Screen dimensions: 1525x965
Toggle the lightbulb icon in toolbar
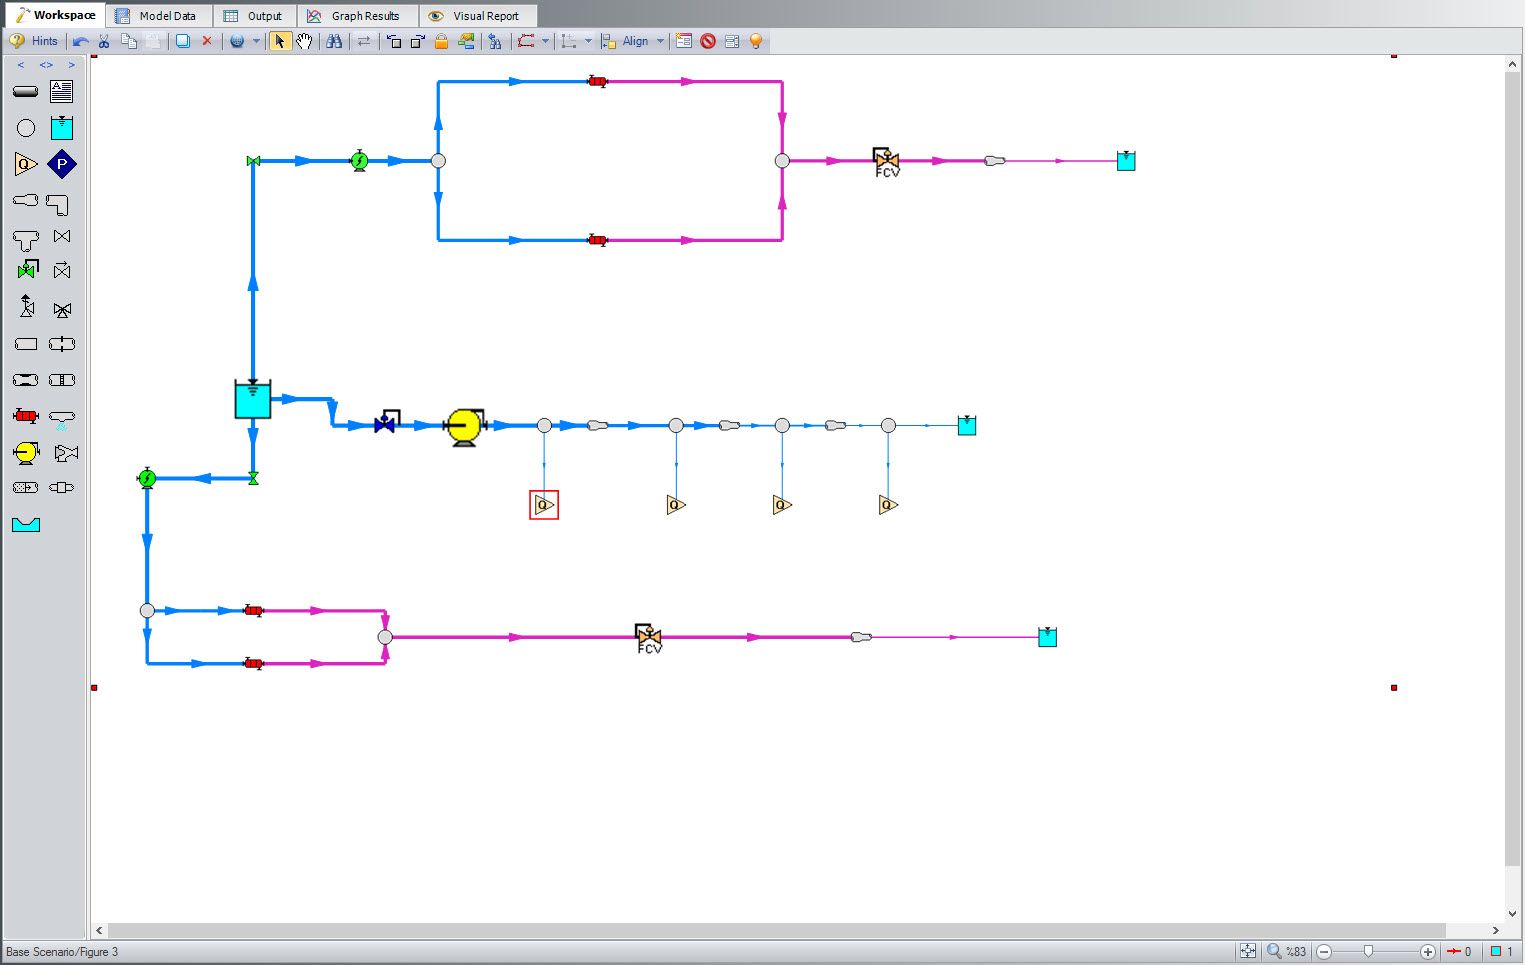click(756, 41)
